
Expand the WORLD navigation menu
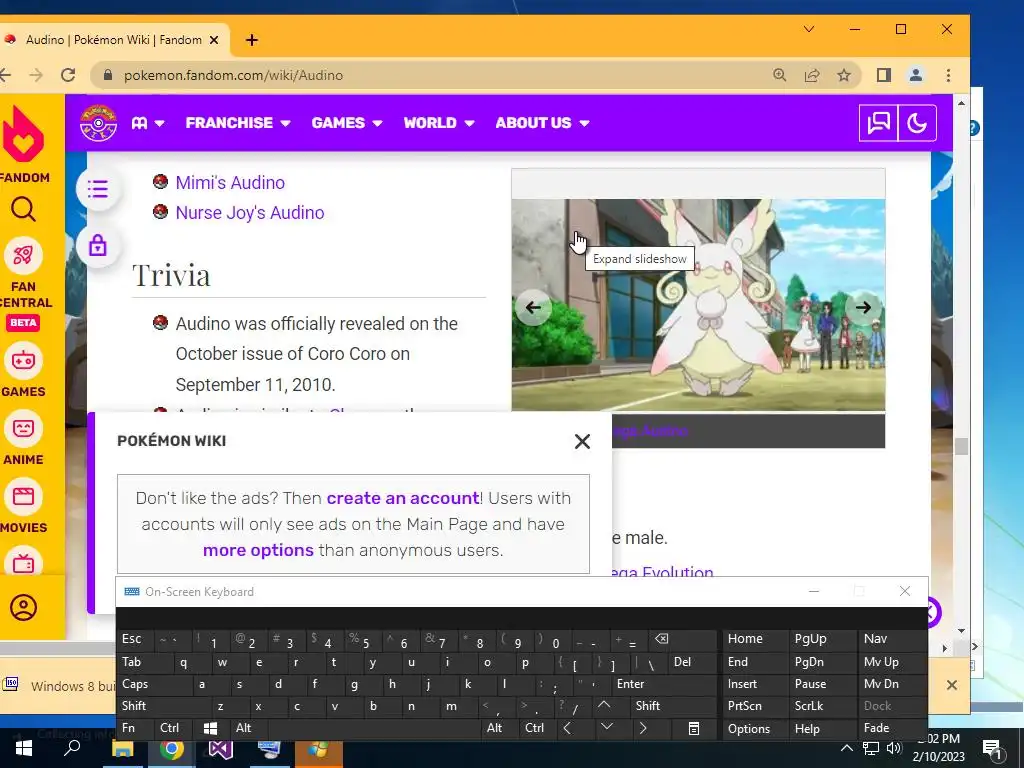click(439, 123)
